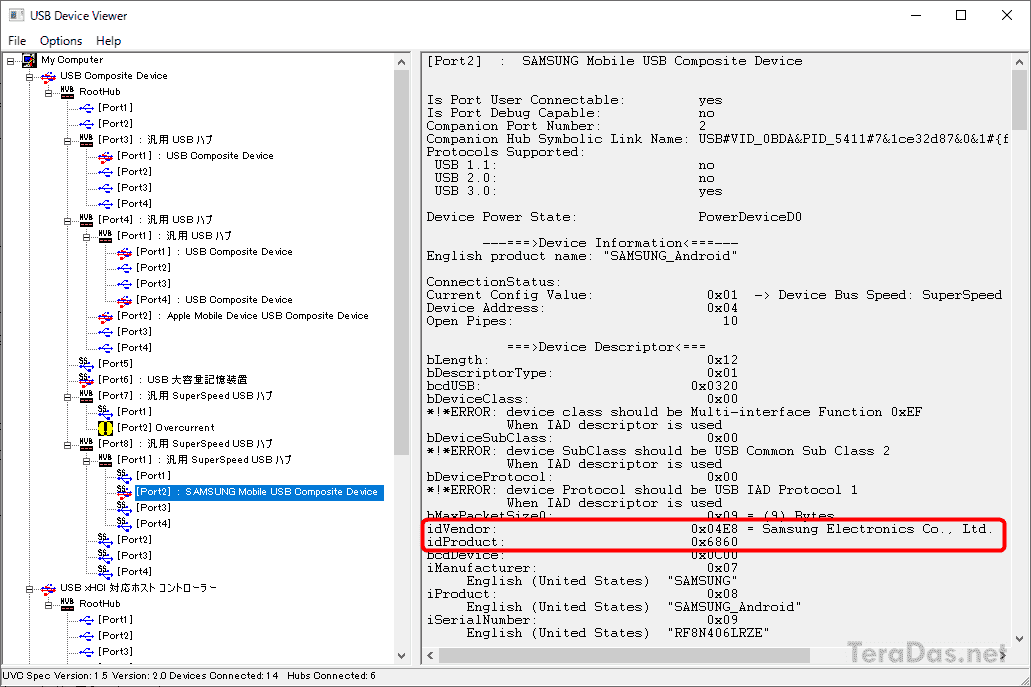The height and width of the screenshot is (687, 1031).
Task: Click the USB 大容量記憶装置 device icon
Action: click(x=86, y=379)
